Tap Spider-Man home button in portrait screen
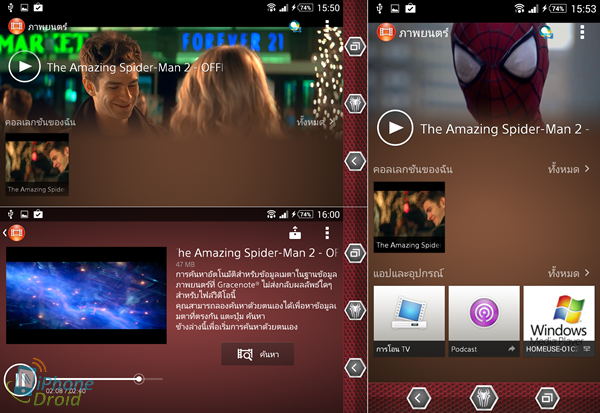 pos(484,398)
